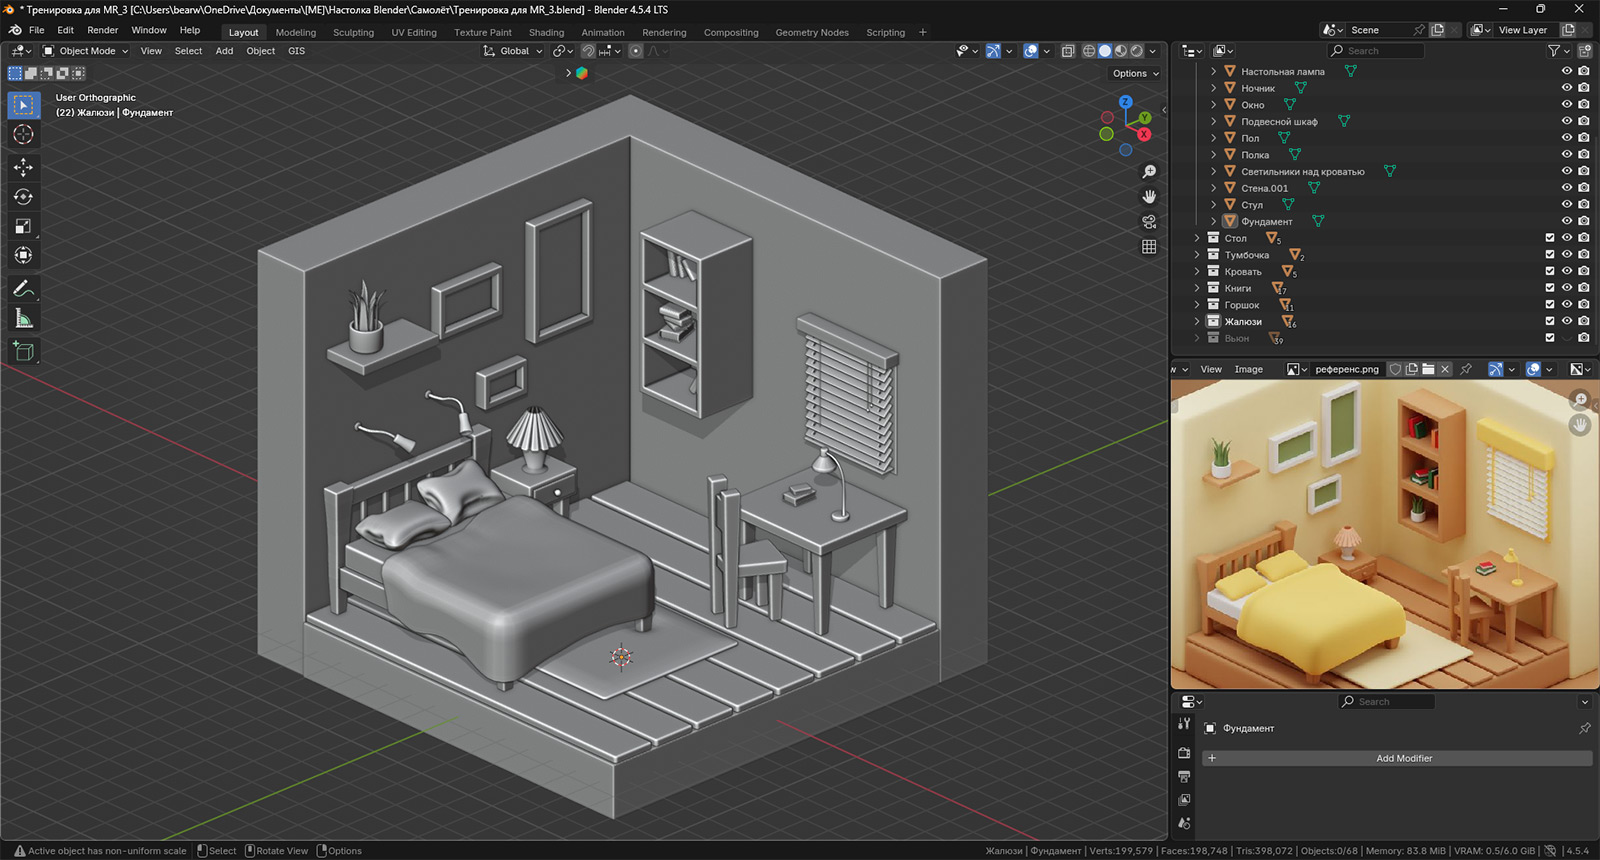Toggle visibility of the Кровать collection
The height and width of the screenshot is (860, 1600).
point(1567,271)
